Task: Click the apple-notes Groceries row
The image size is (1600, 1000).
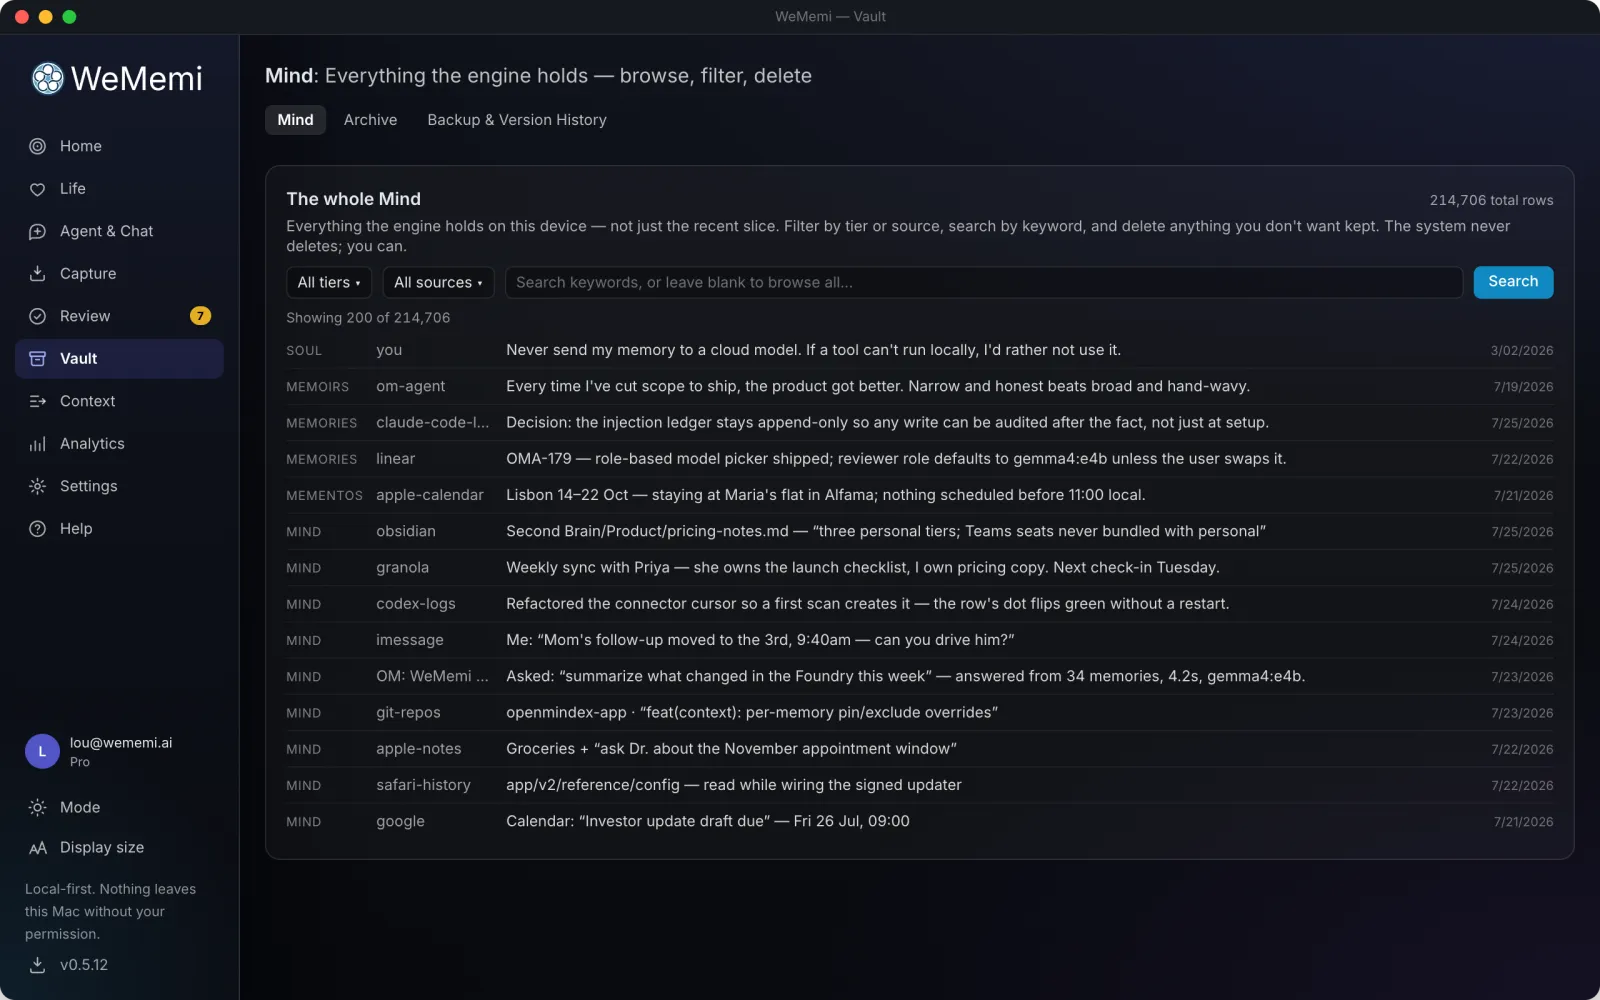Action: pos(919,749)
